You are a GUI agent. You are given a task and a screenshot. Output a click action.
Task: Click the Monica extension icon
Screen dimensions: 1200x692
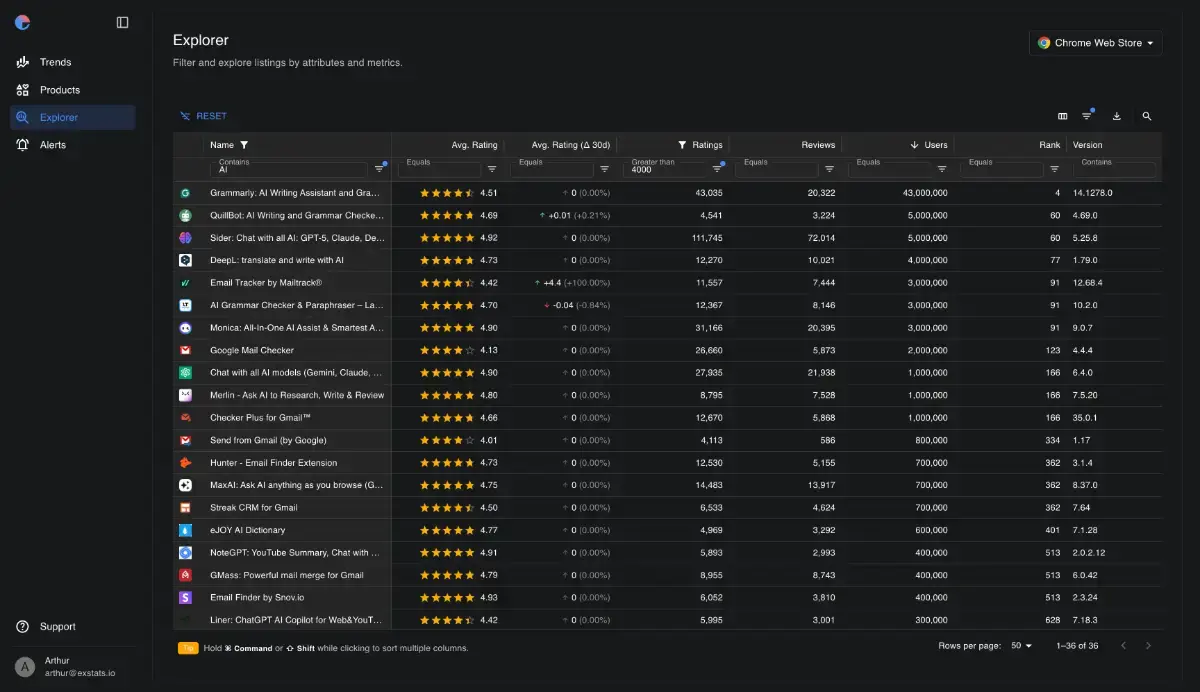point(185,328)
